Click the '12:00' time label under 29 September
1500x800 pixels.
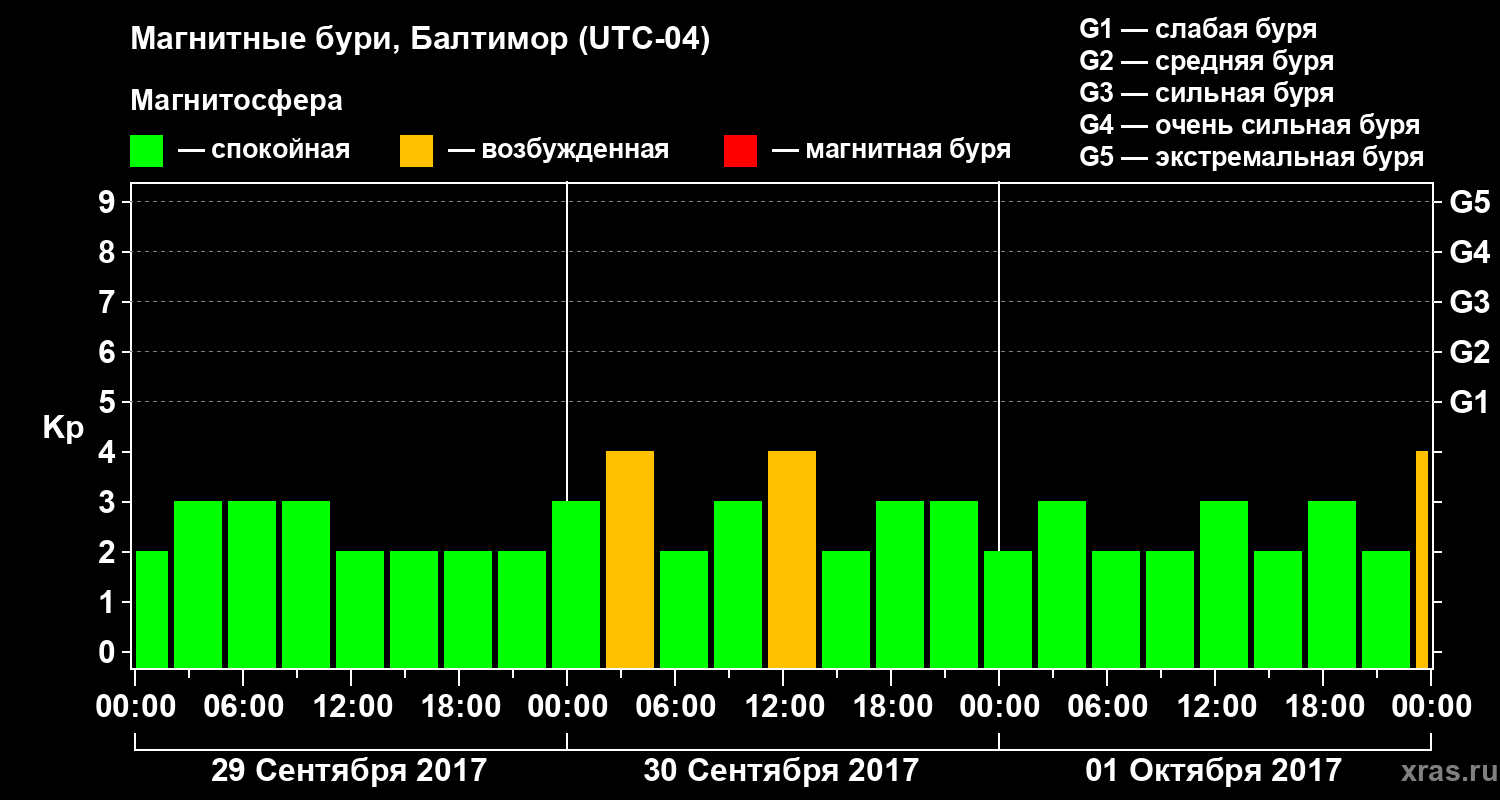351,707
